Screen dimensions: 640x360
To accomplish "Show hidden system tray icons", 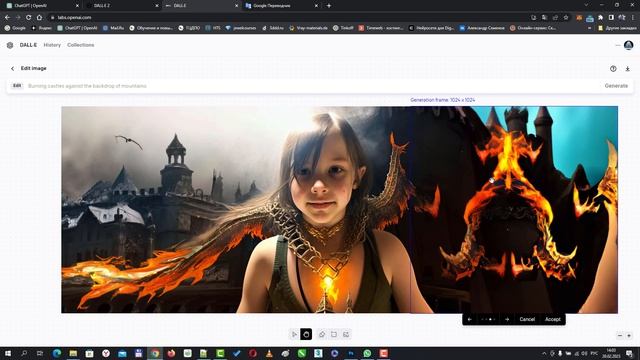I will (x=544, y=353).
